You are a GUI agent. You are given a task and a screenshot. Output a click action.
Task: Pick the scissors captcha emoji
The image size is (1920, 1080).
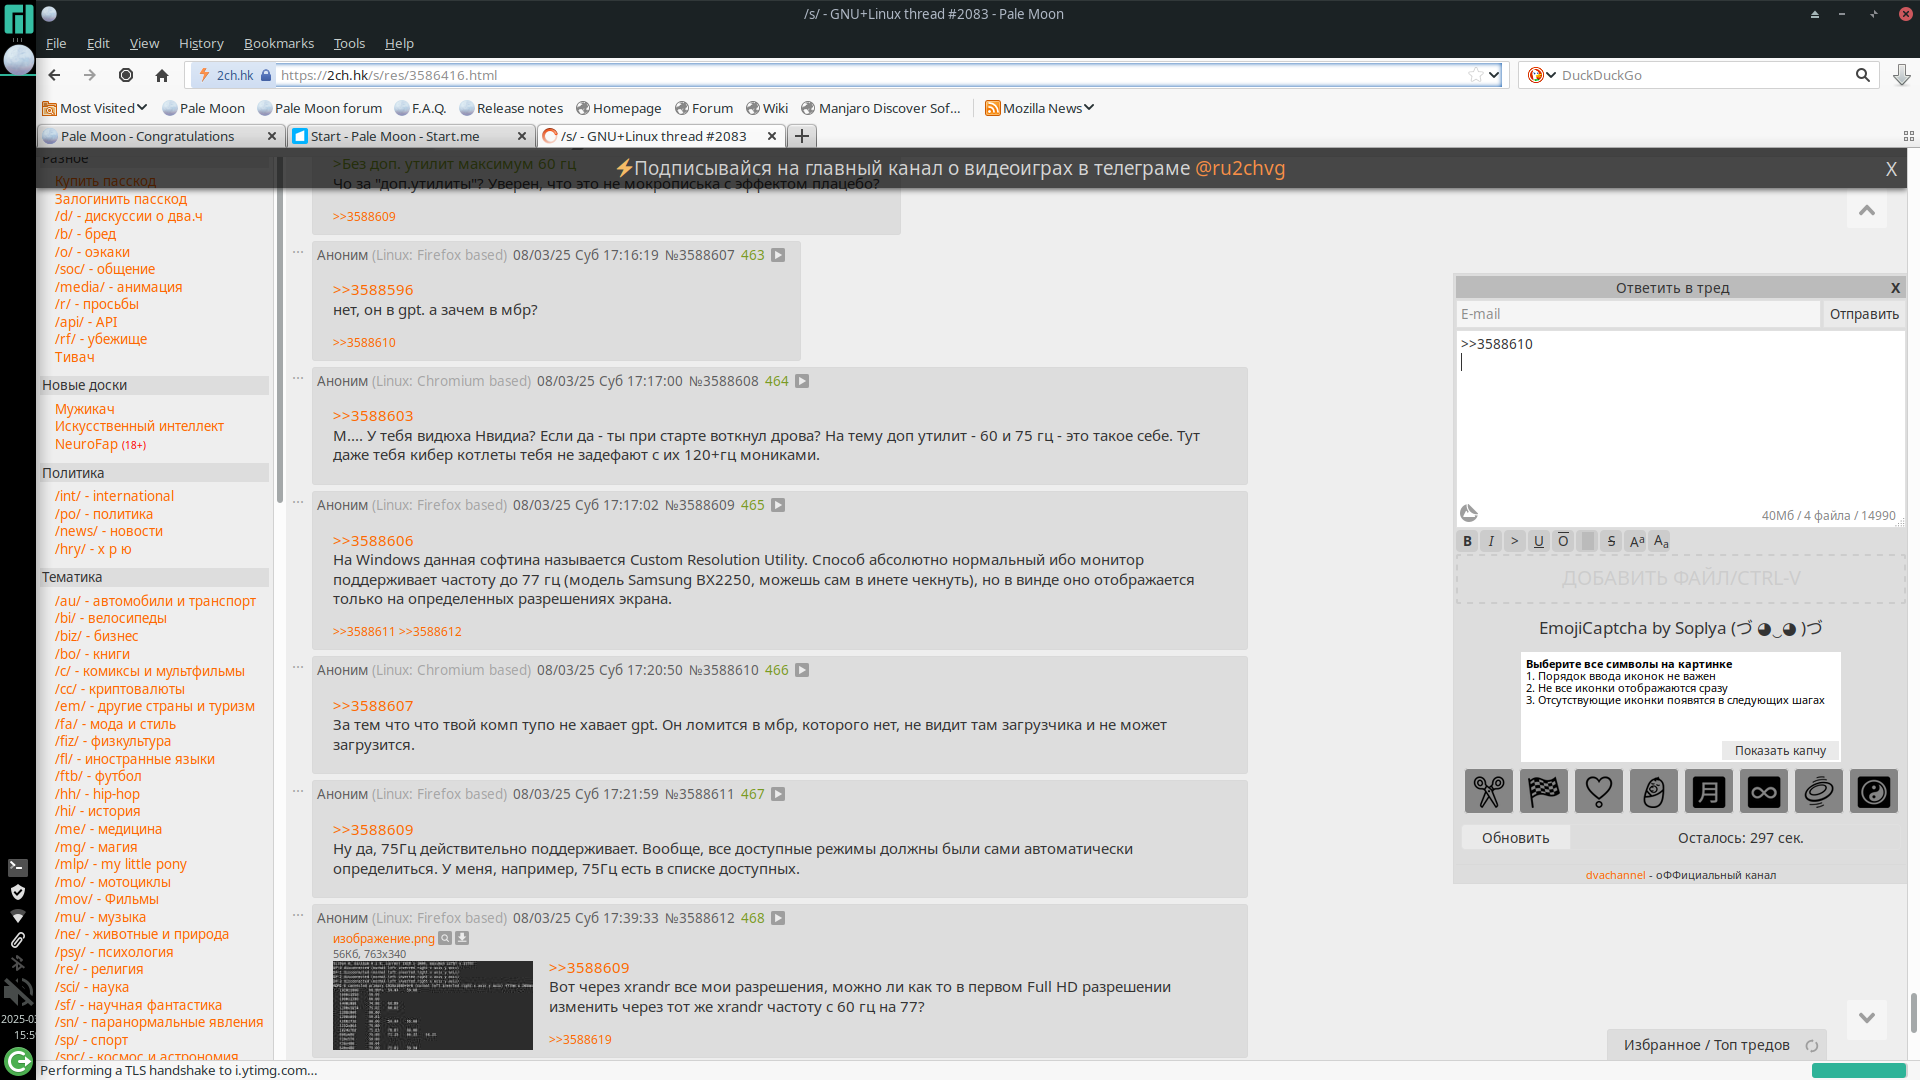pyautogui.click(x=1489, y=791)
